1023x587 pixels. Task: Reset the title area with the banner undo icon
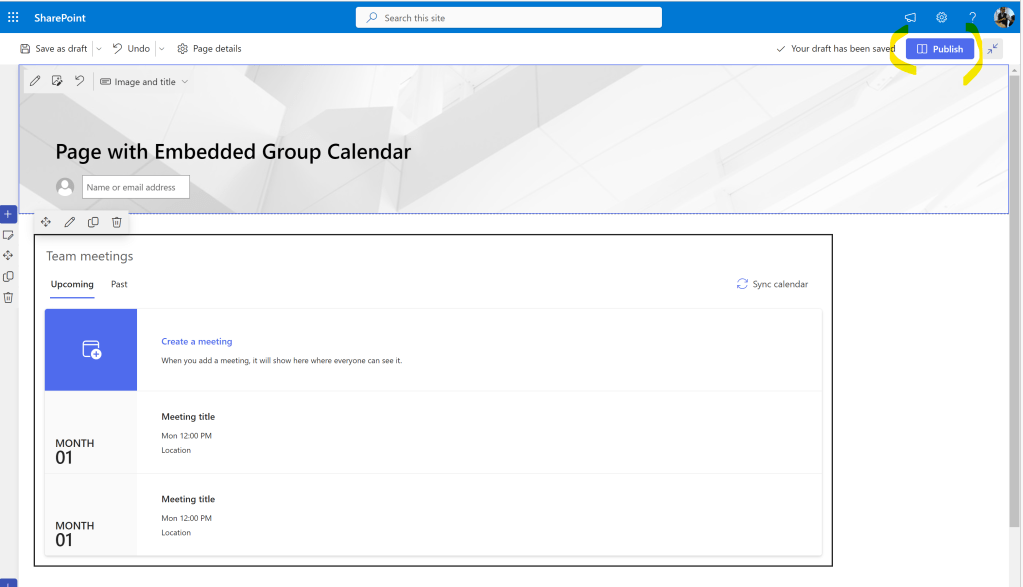tap(80, 81)
